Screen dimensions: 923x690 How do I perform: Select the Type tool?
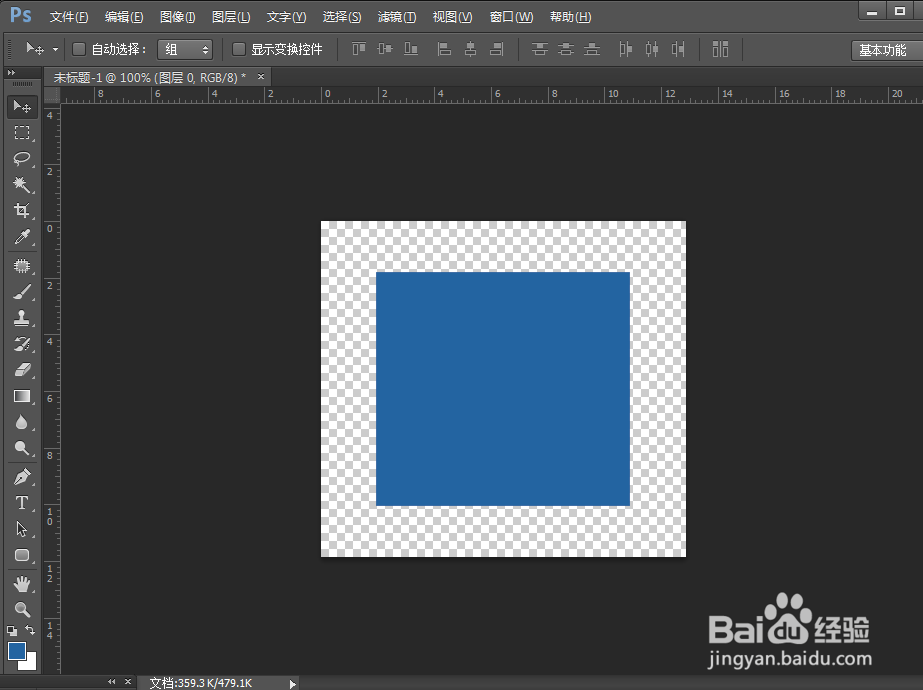(22, 503)
